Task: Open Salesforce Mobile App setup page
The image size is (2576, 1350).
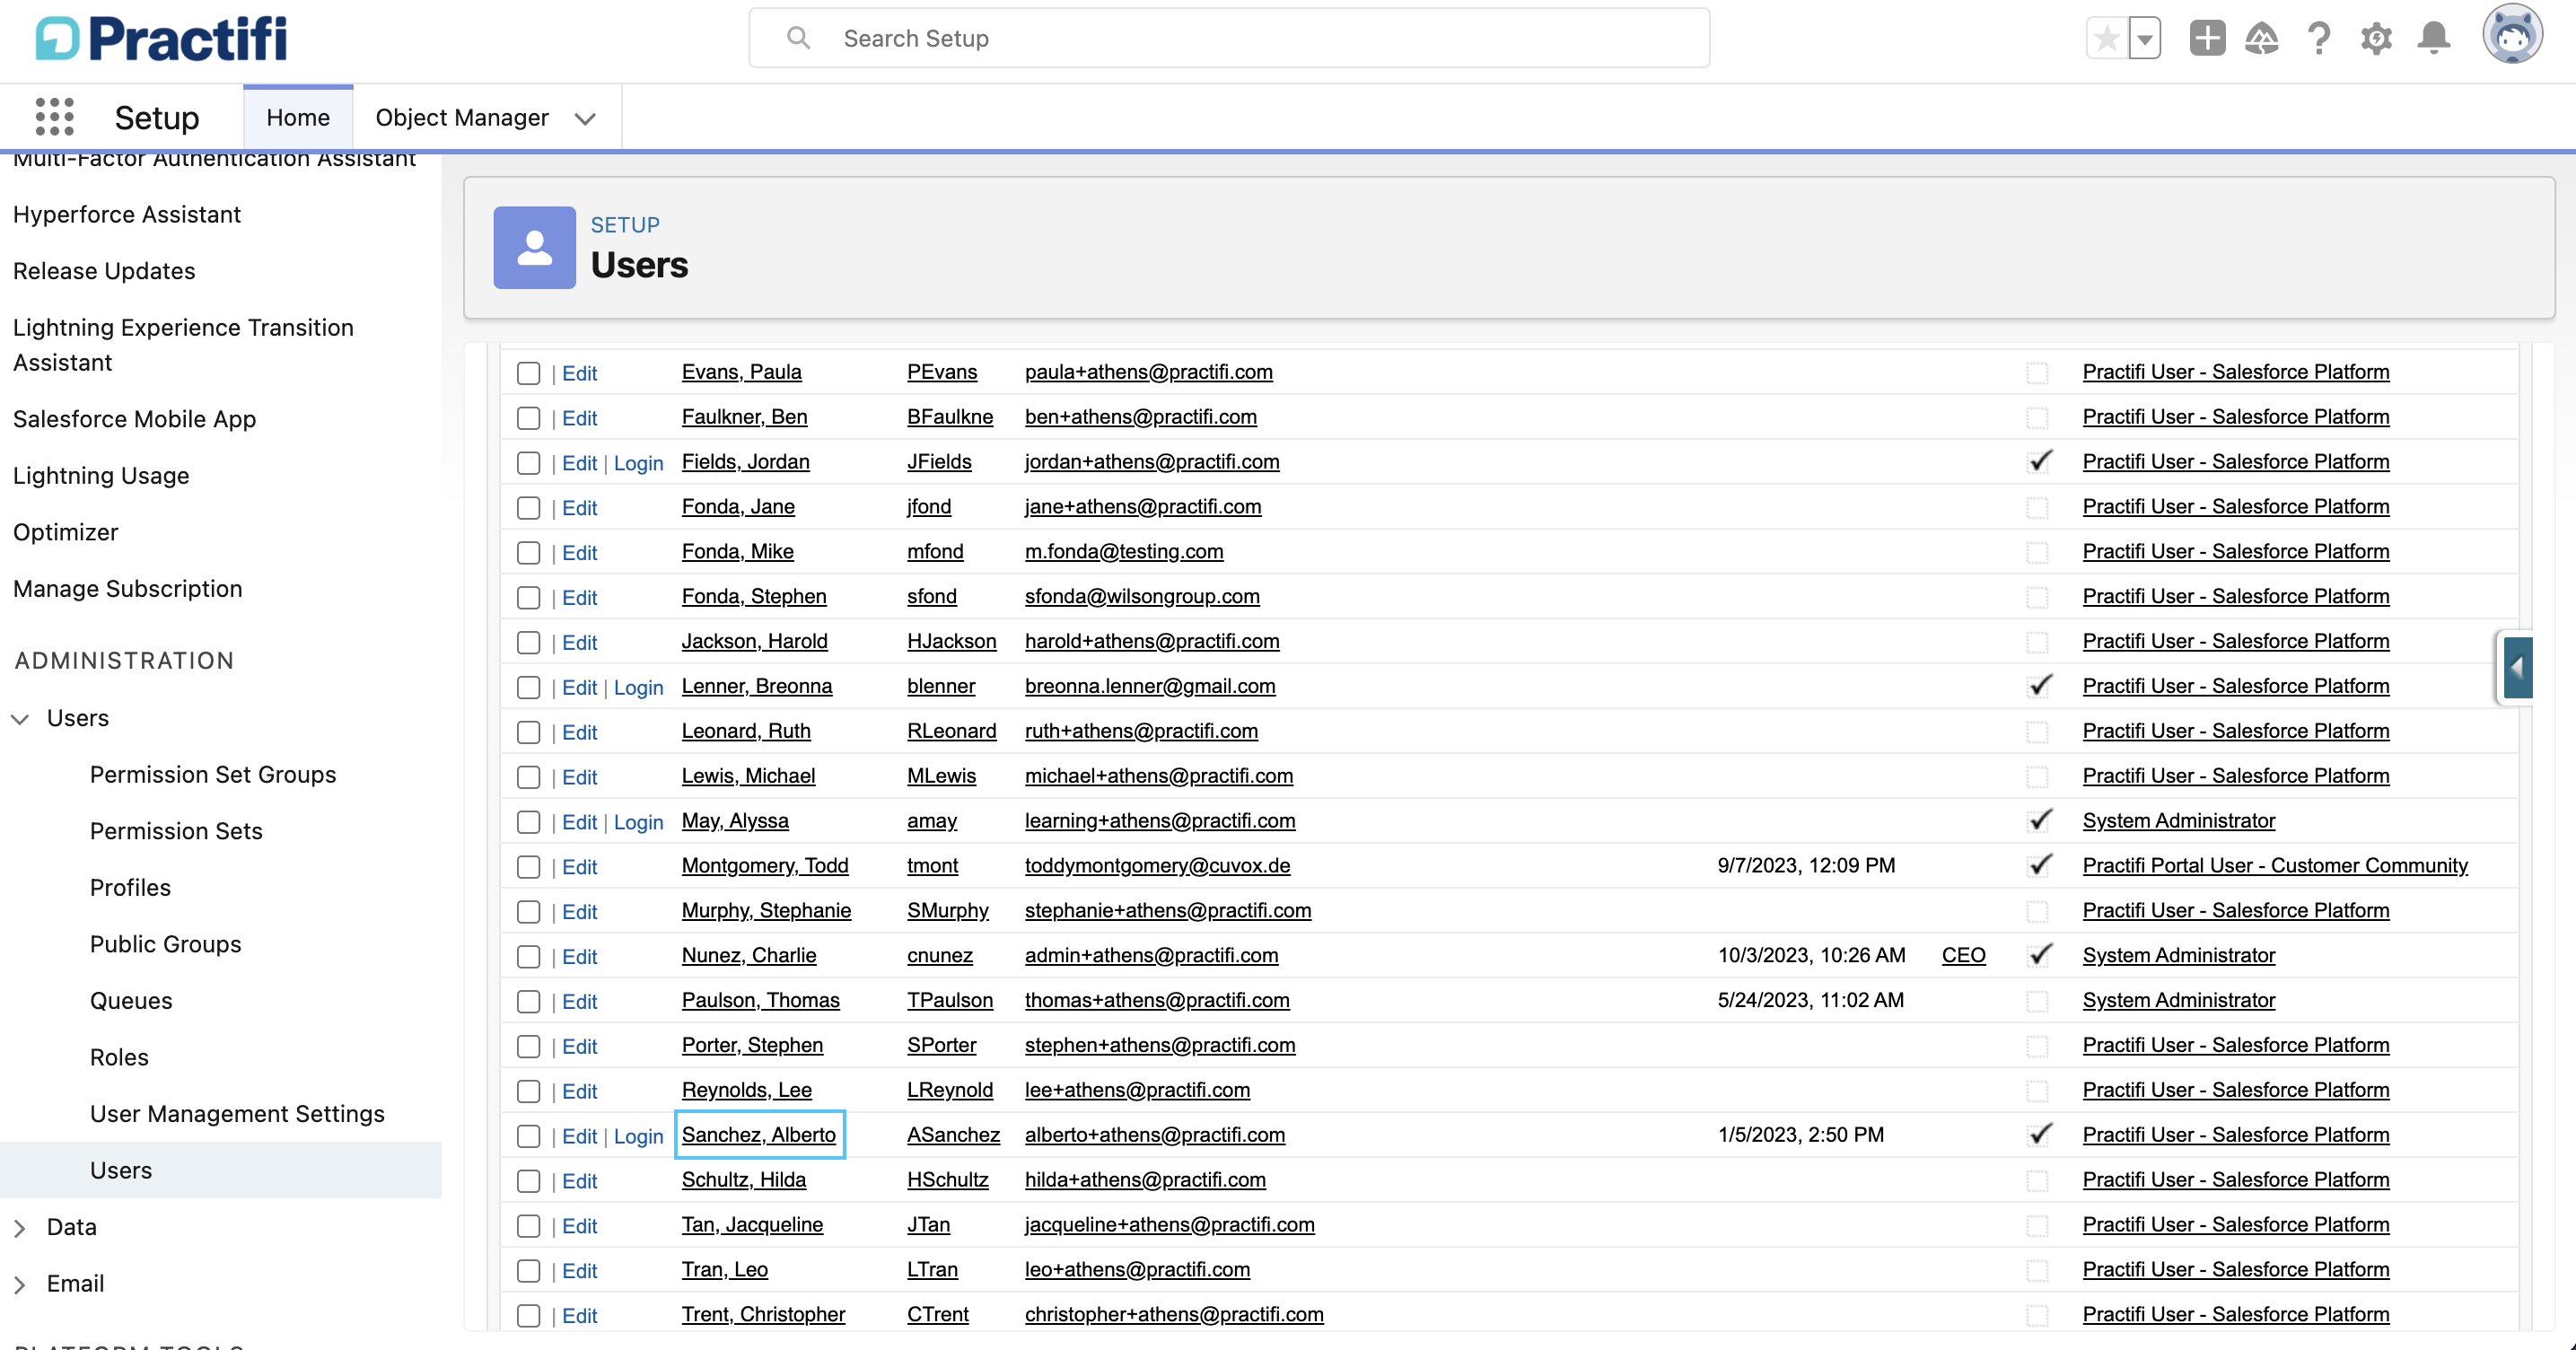Action: point(134,419)
